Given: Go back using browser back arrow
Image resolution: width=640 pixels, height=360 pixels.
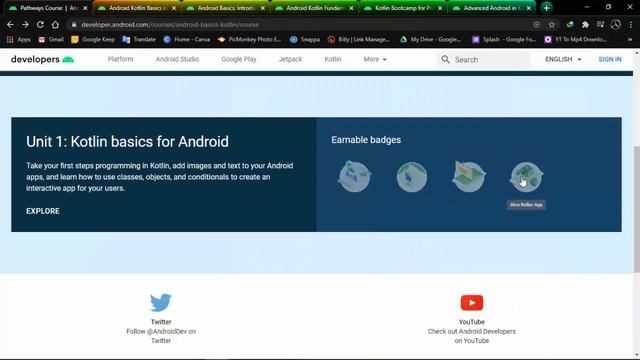Looking at the screenshot, I should pos(10,24).
